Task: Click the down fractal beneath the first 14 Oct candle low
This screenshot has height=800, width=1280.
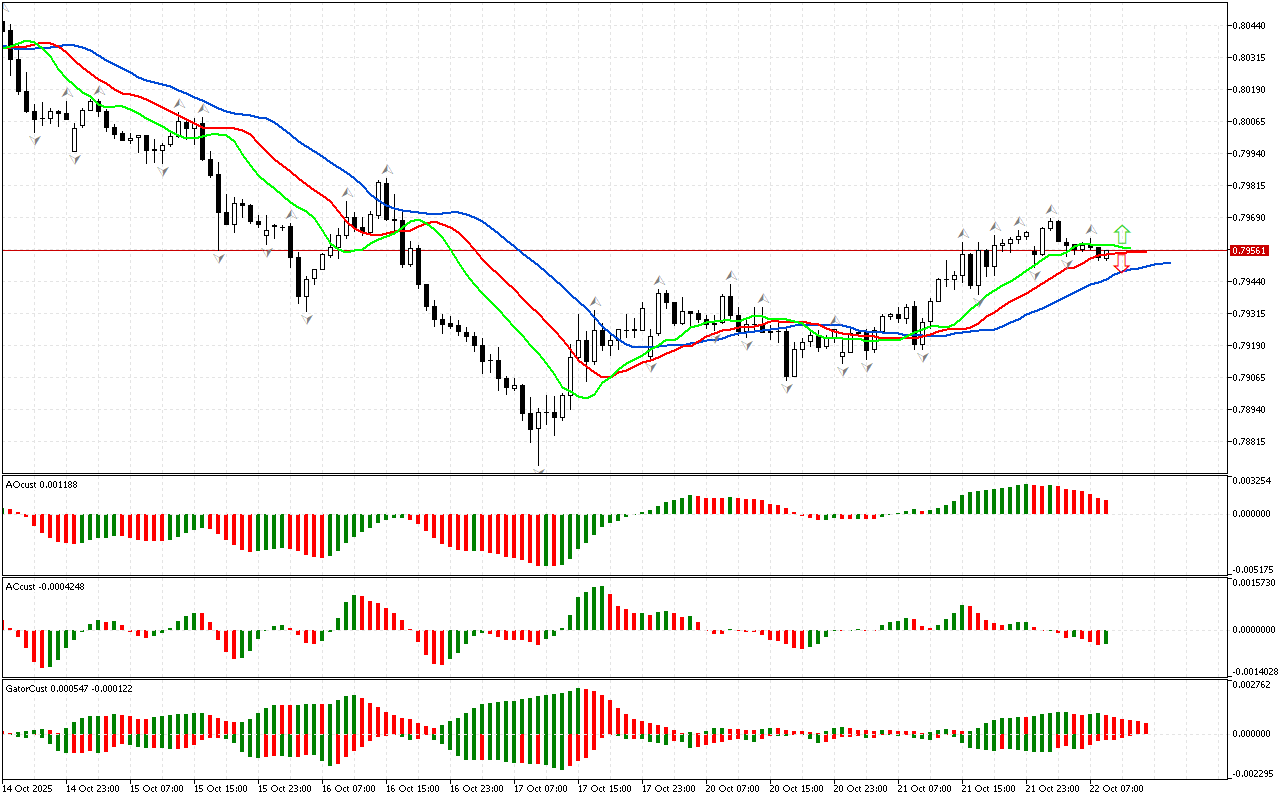Action: tap(35, 140)
